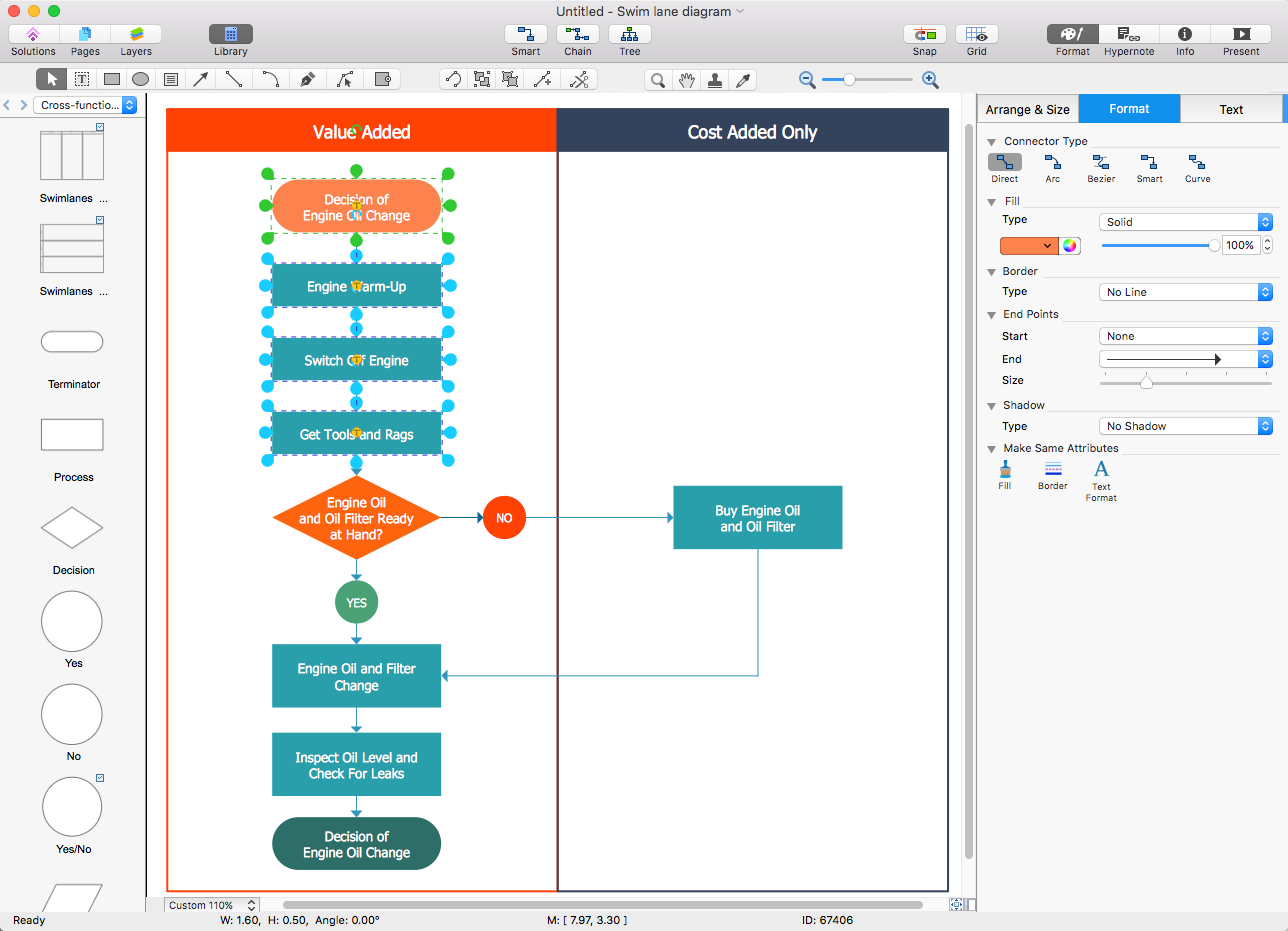Choose the Bezier connector type
This screenshot has height=931, width=1288.
point(1101,168)
